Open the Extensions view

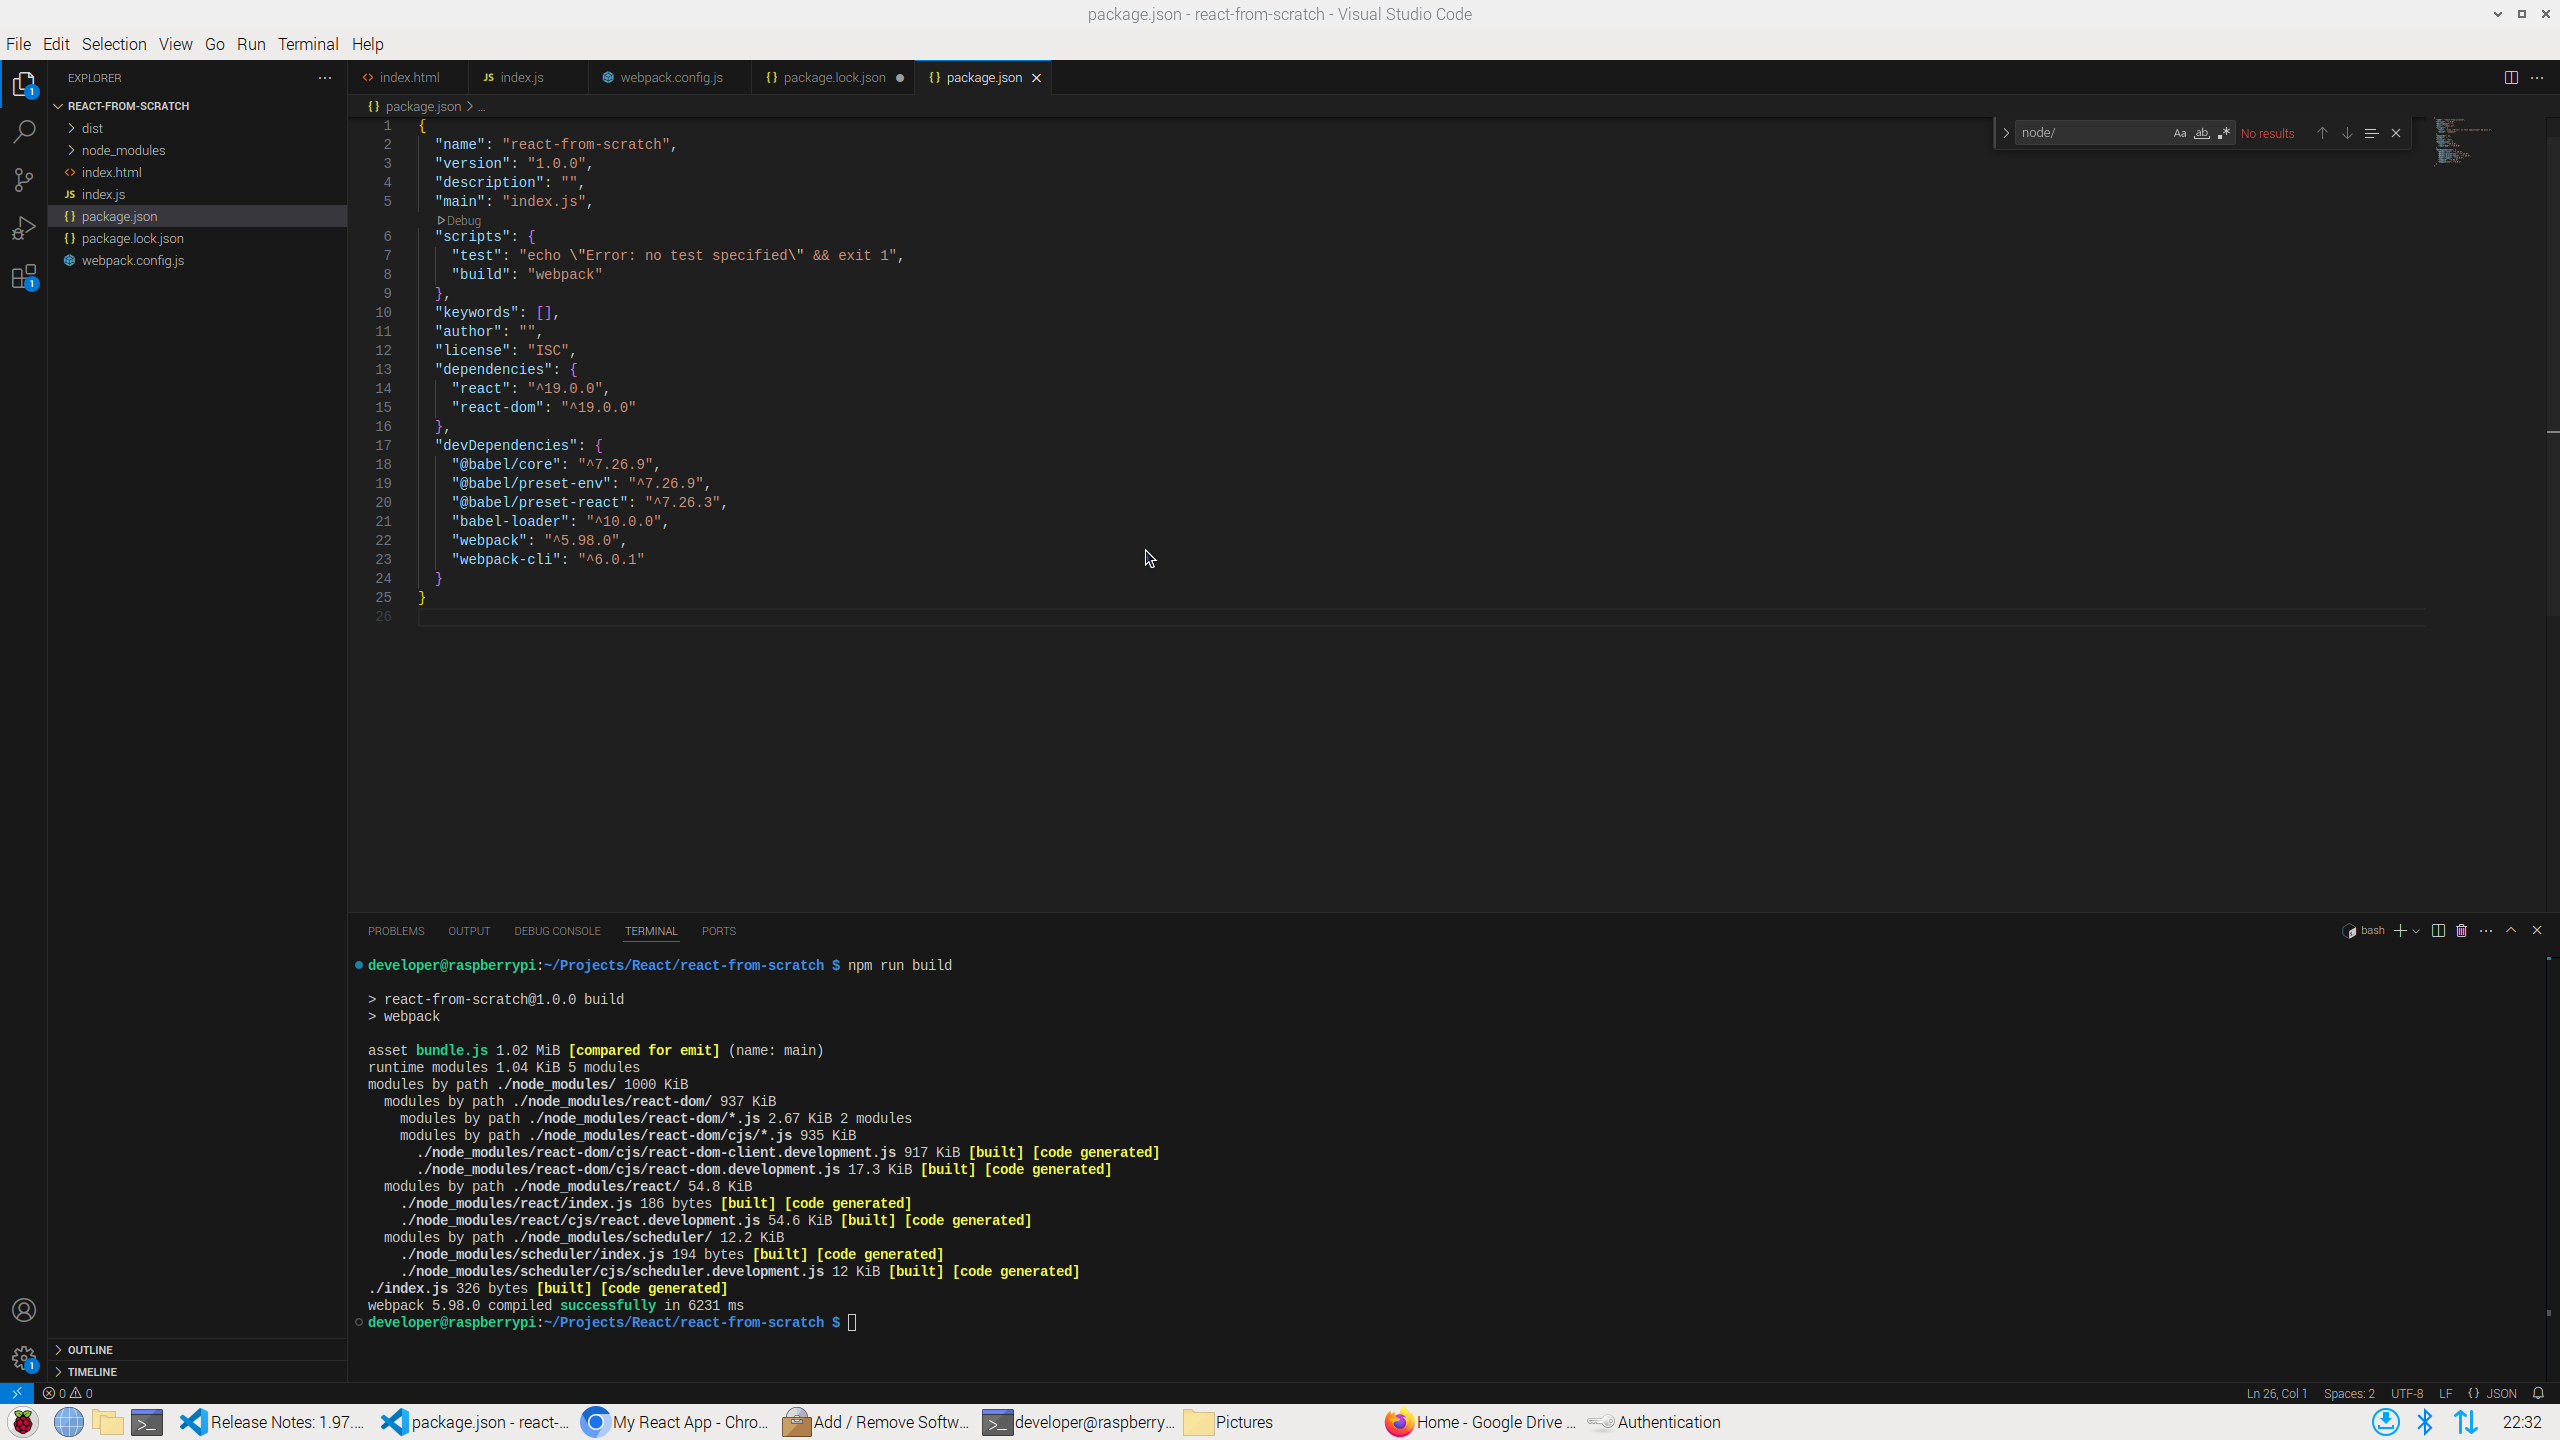click(24, 277)
